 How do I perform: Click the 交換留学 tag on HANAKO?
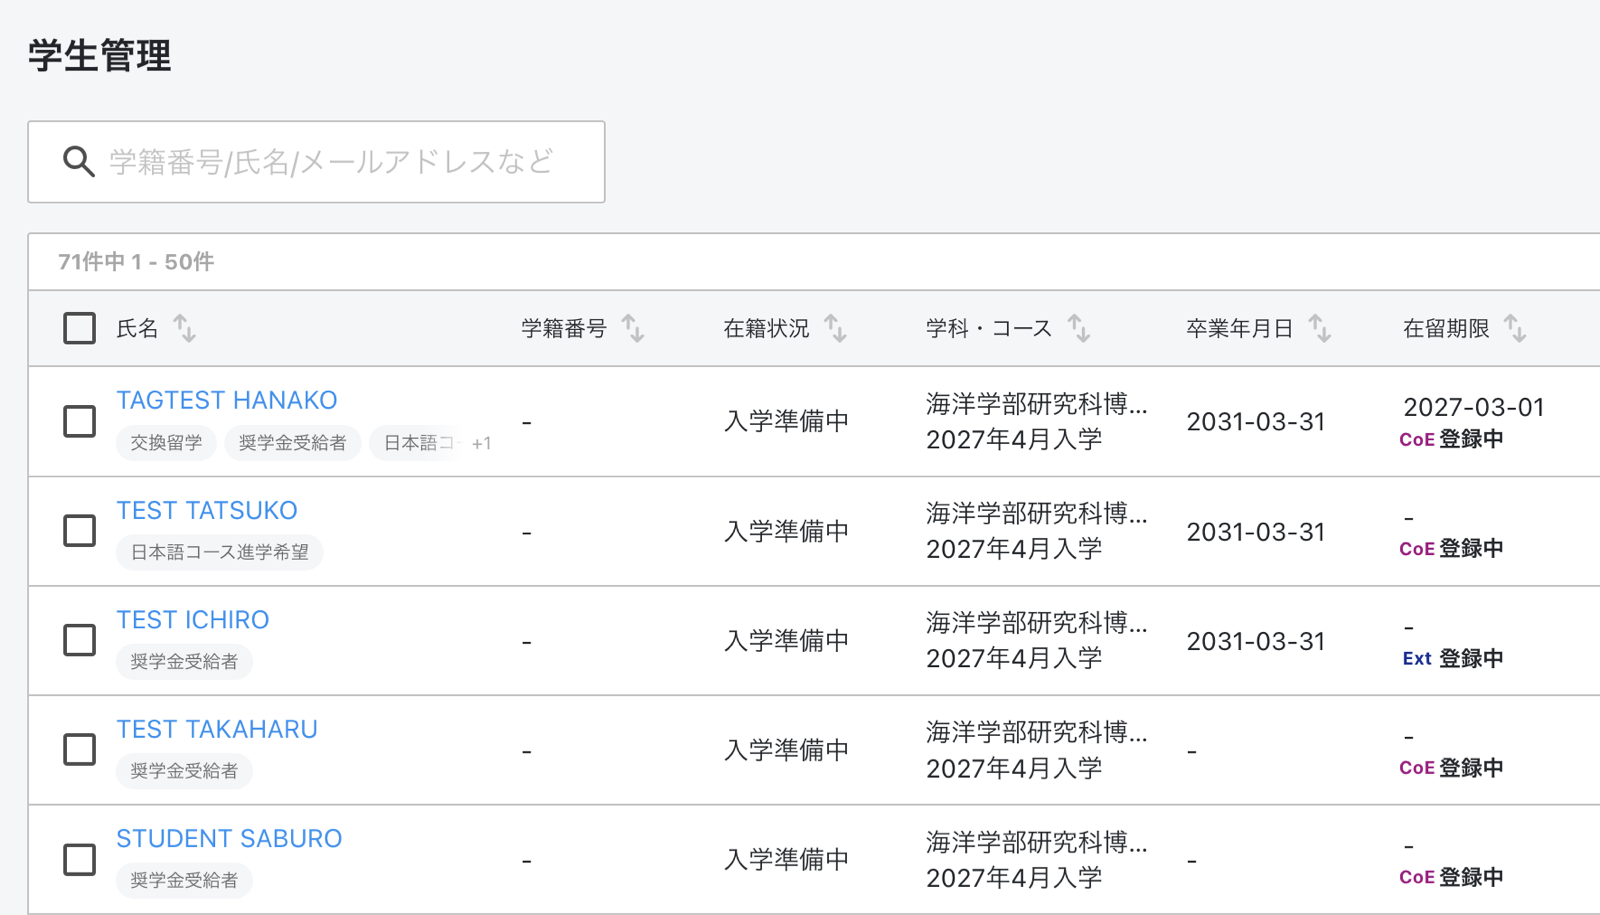click(166, 443)
